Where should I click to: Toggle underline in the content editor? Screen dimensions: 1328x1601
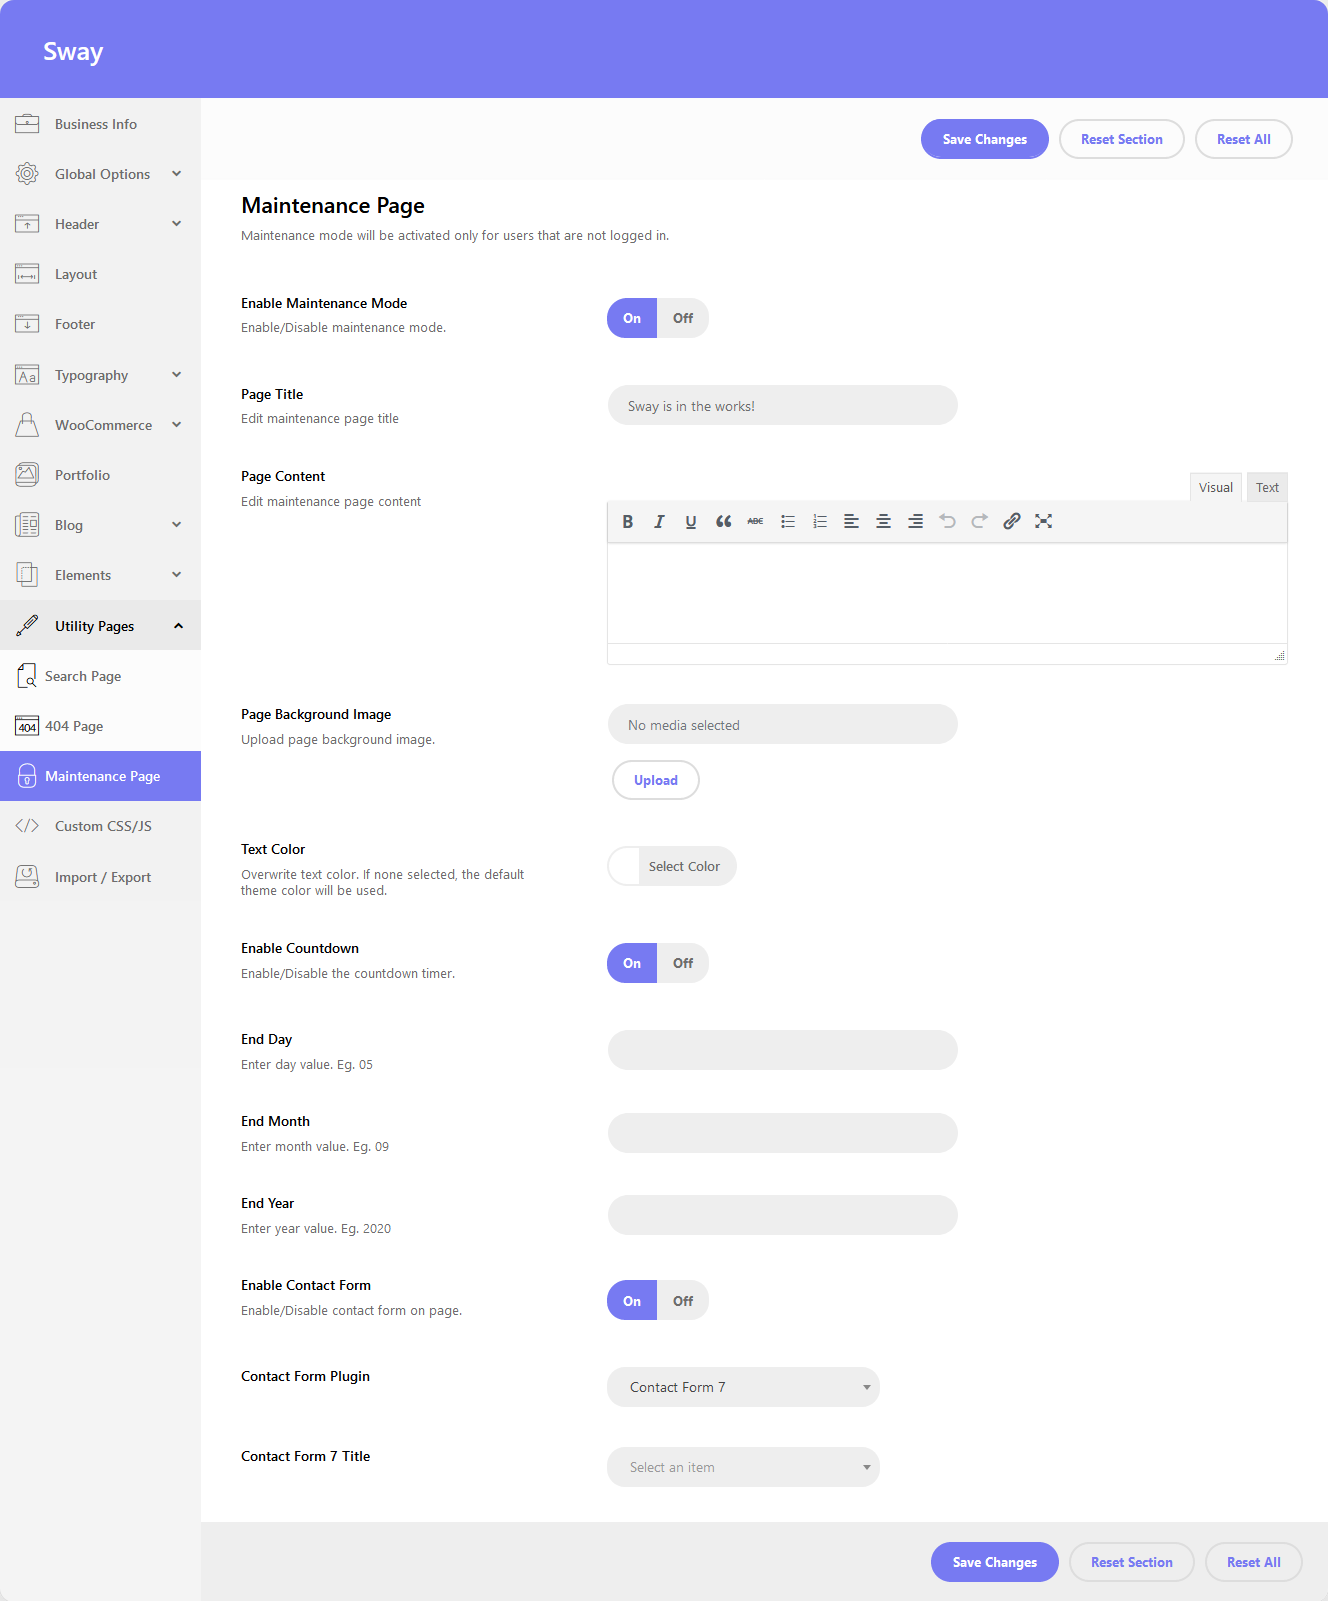[x=691, y=521]
